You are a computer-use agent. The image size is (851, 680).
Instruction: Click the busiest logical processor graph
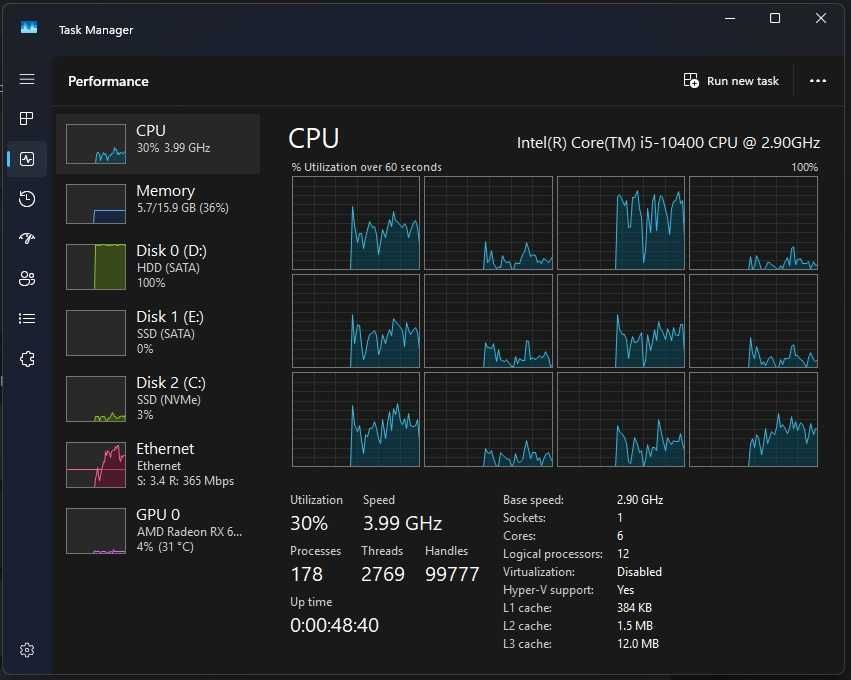(x=621, y=223)
